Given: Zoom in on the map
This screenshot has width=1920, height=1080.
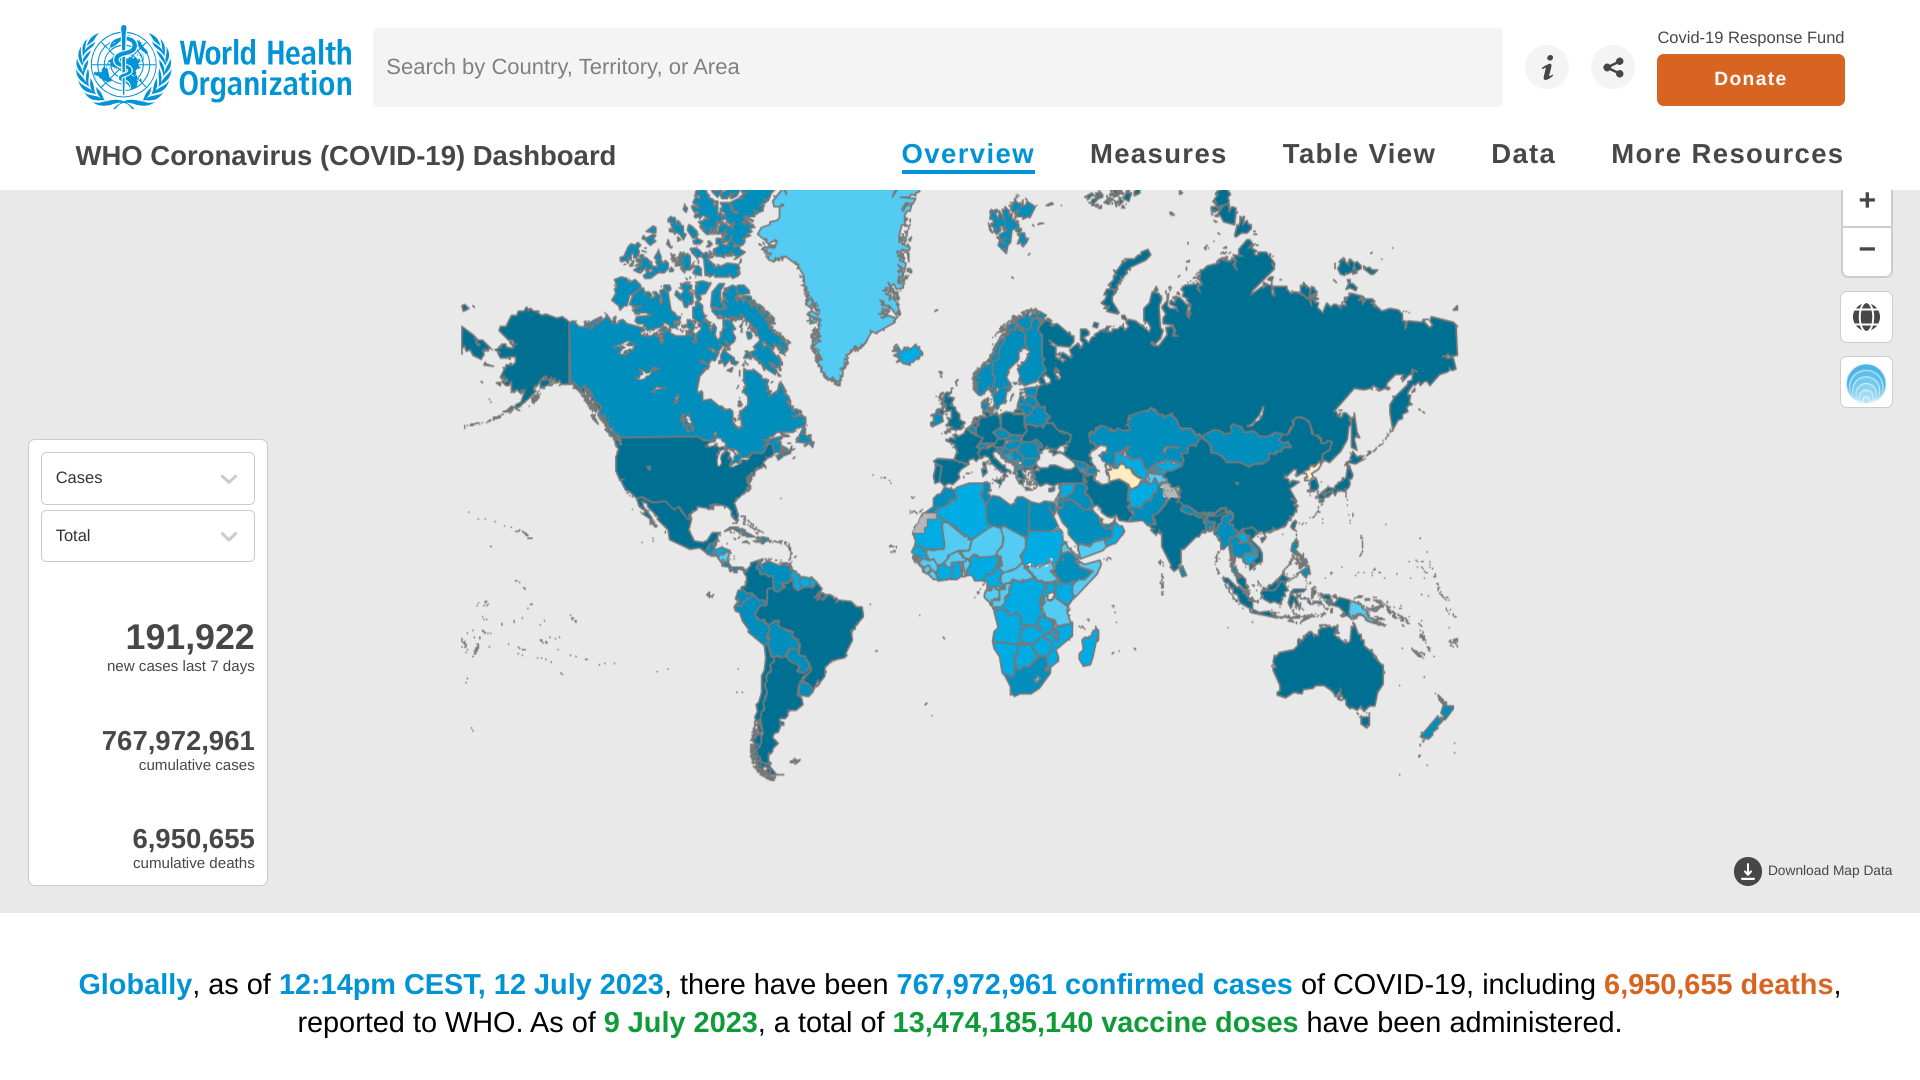Looking at the screenshot, I should pyautogui.click(x=1866, y=201).
